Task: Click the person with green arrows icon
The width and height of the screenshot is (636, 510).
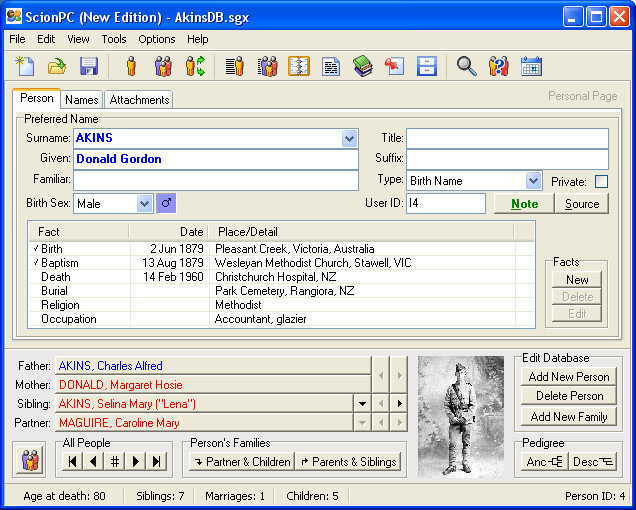Action: [196, 66]
